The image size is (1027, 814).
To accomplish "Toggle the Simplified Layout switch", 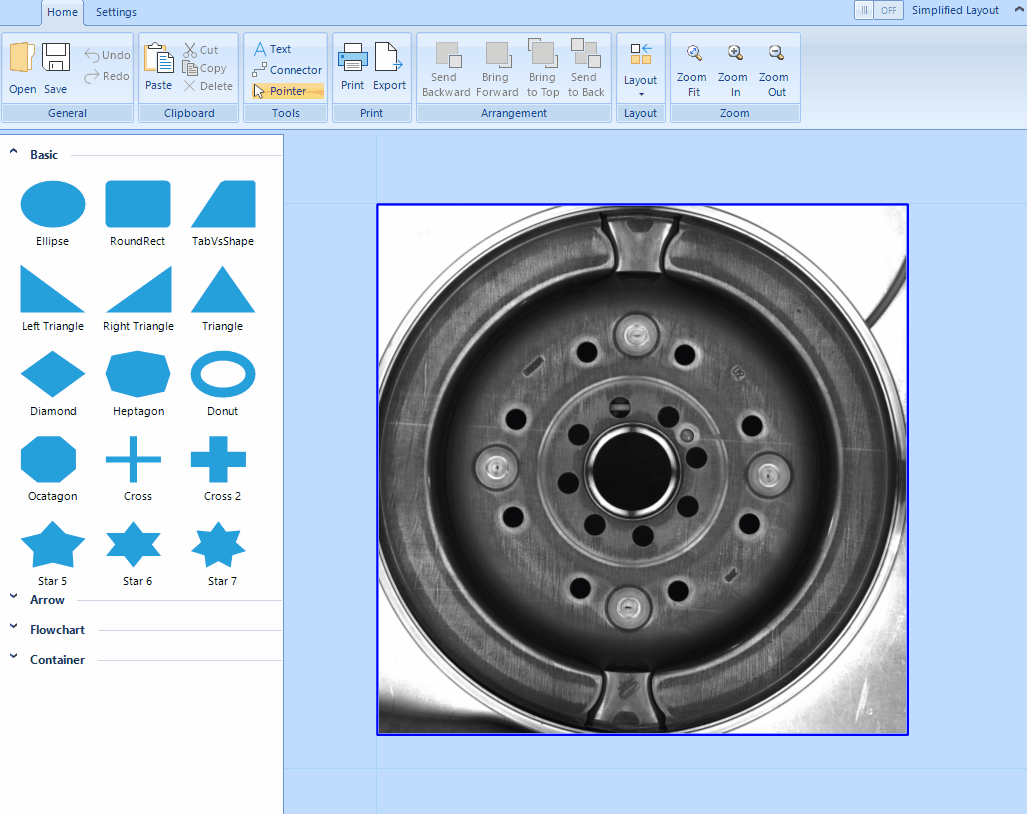I will click(878, 10).
